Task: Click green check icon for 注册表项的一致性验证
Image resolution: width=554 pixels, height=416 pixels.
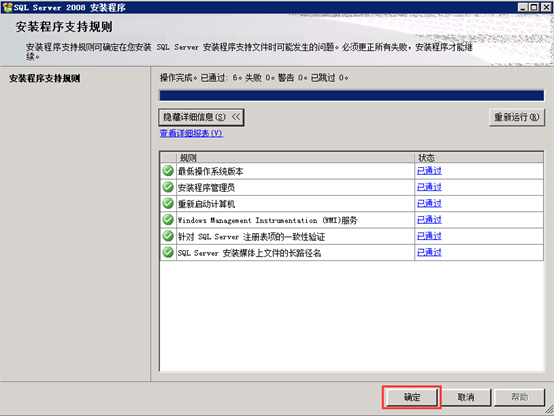Action: pos(168,236)
